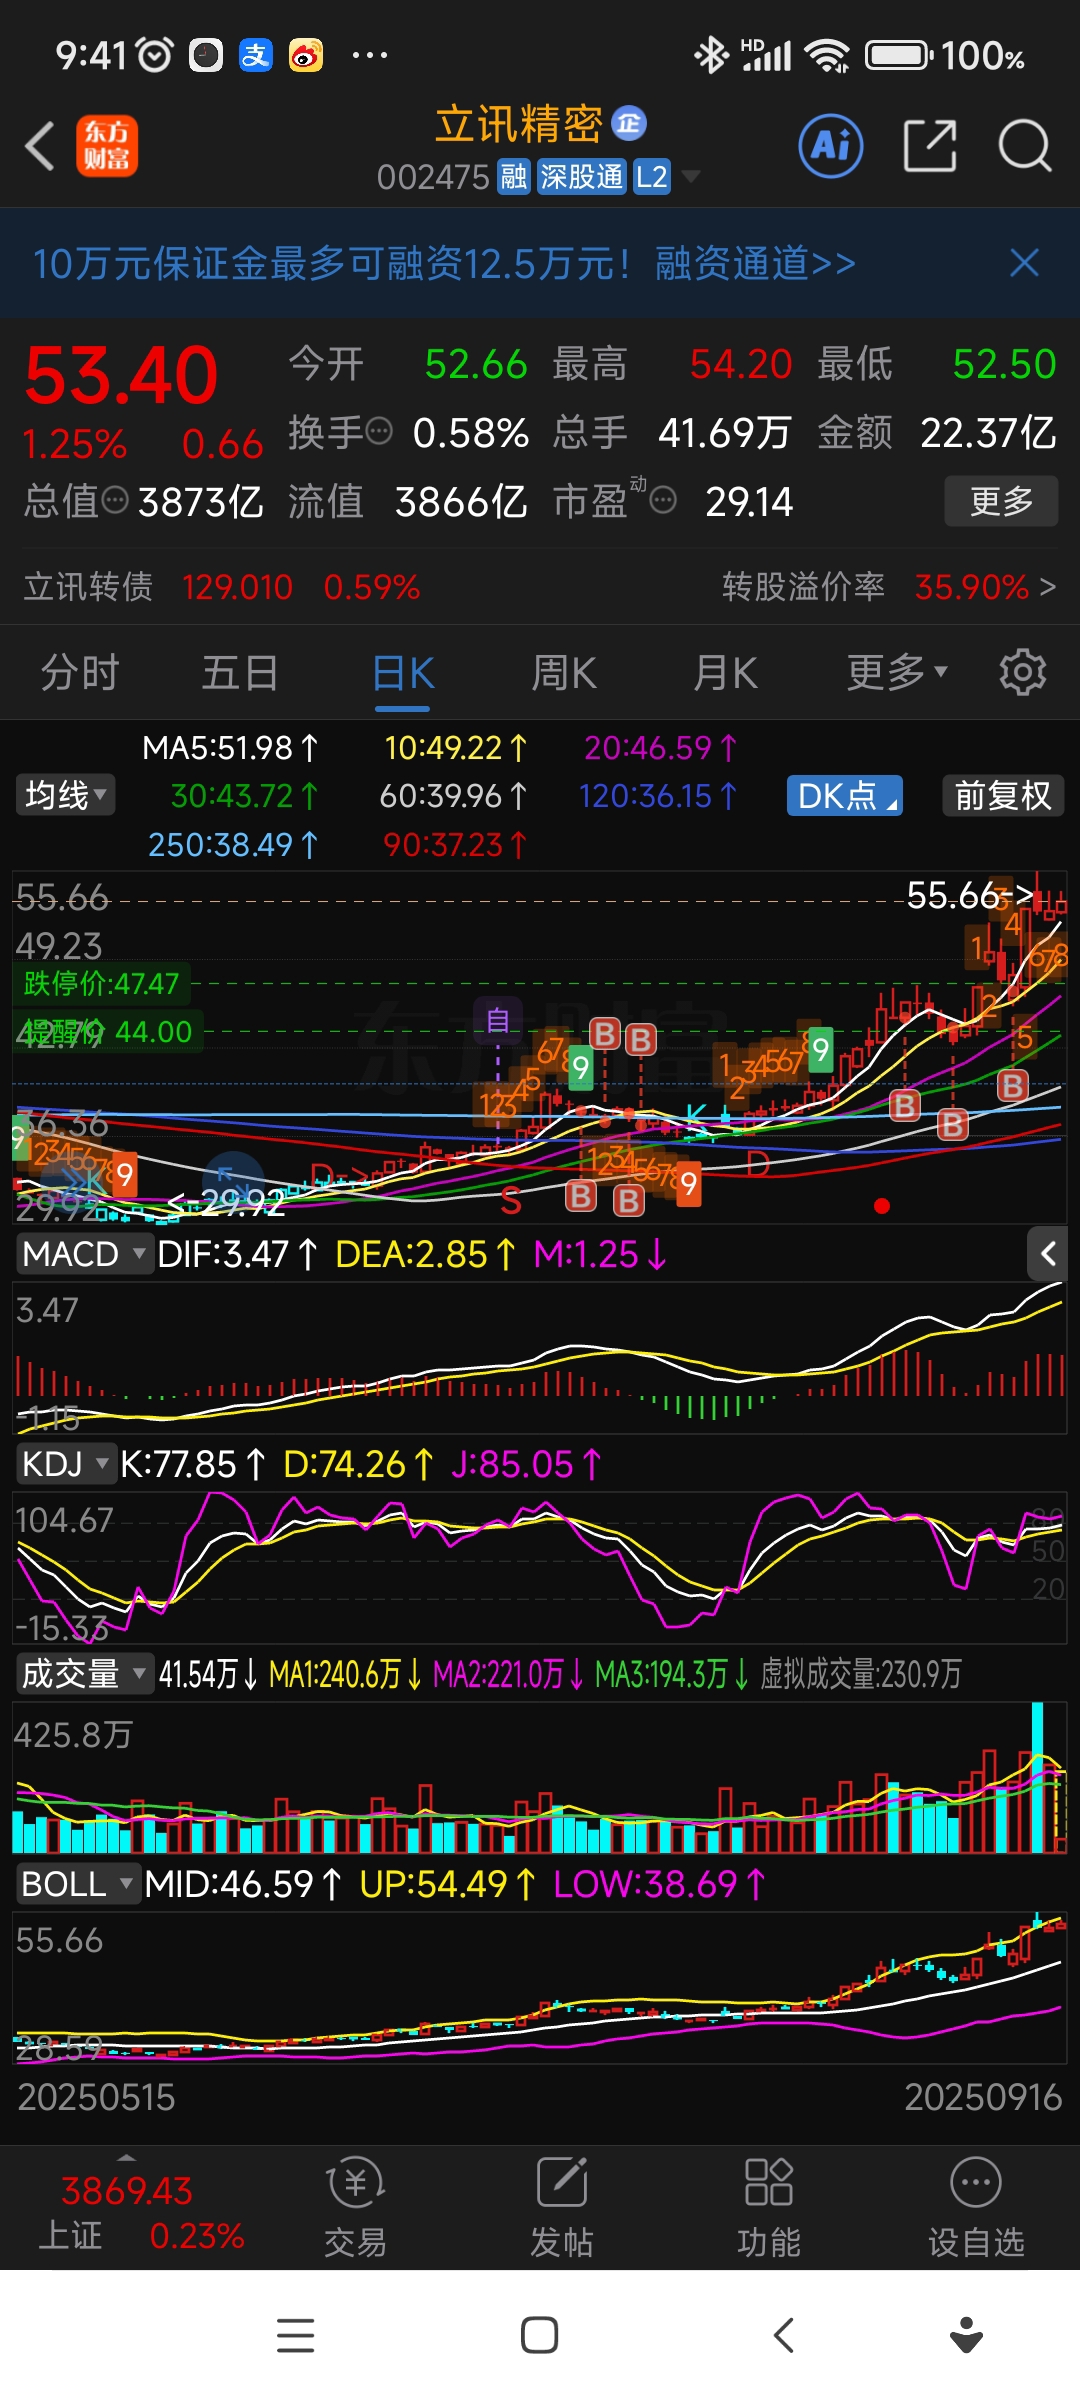
Task: Tap the 融 tag under stock name
Action: (x=514, y=177)
